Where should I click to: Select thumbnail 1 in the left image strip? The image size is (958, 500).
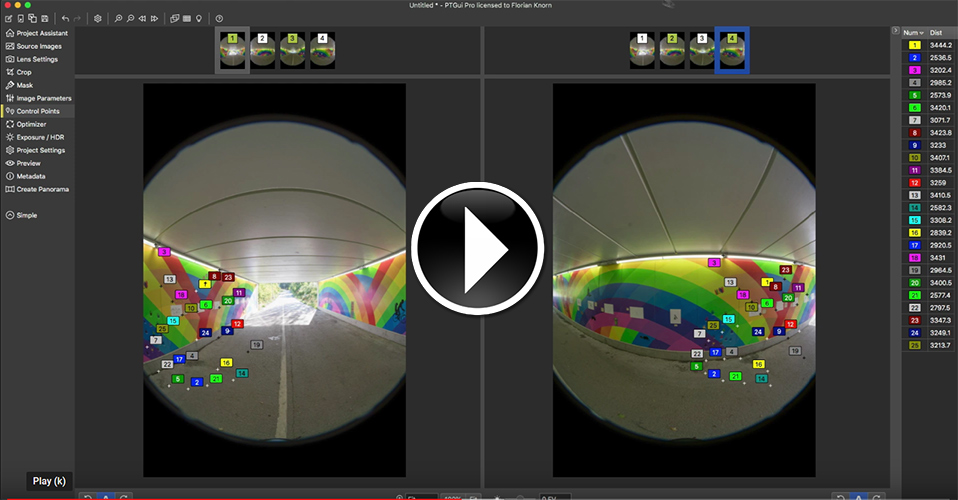[233, 51]
